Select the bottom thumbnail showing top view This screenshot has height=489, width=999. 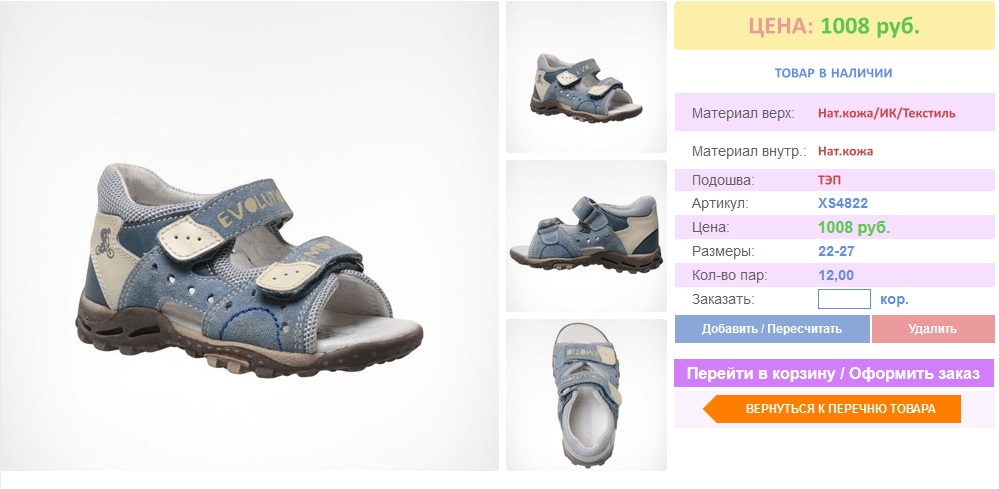tap(586, 395)
